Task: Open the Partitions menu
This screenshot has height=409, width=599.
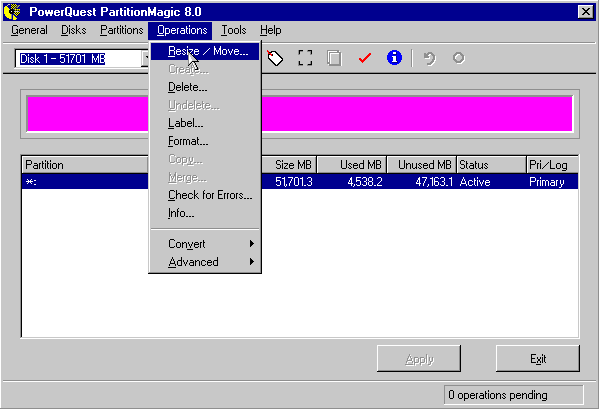Action: click(121, 30)
